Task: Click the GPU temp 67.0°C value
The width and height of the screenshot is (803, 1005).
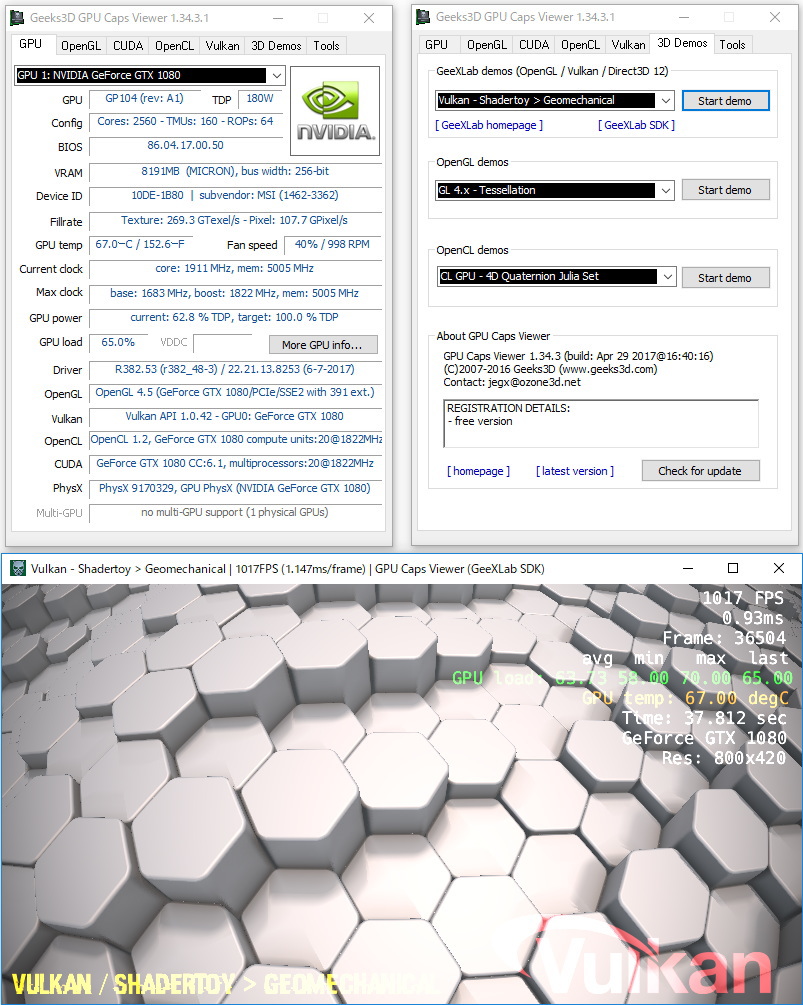Action: coord(141,245)
